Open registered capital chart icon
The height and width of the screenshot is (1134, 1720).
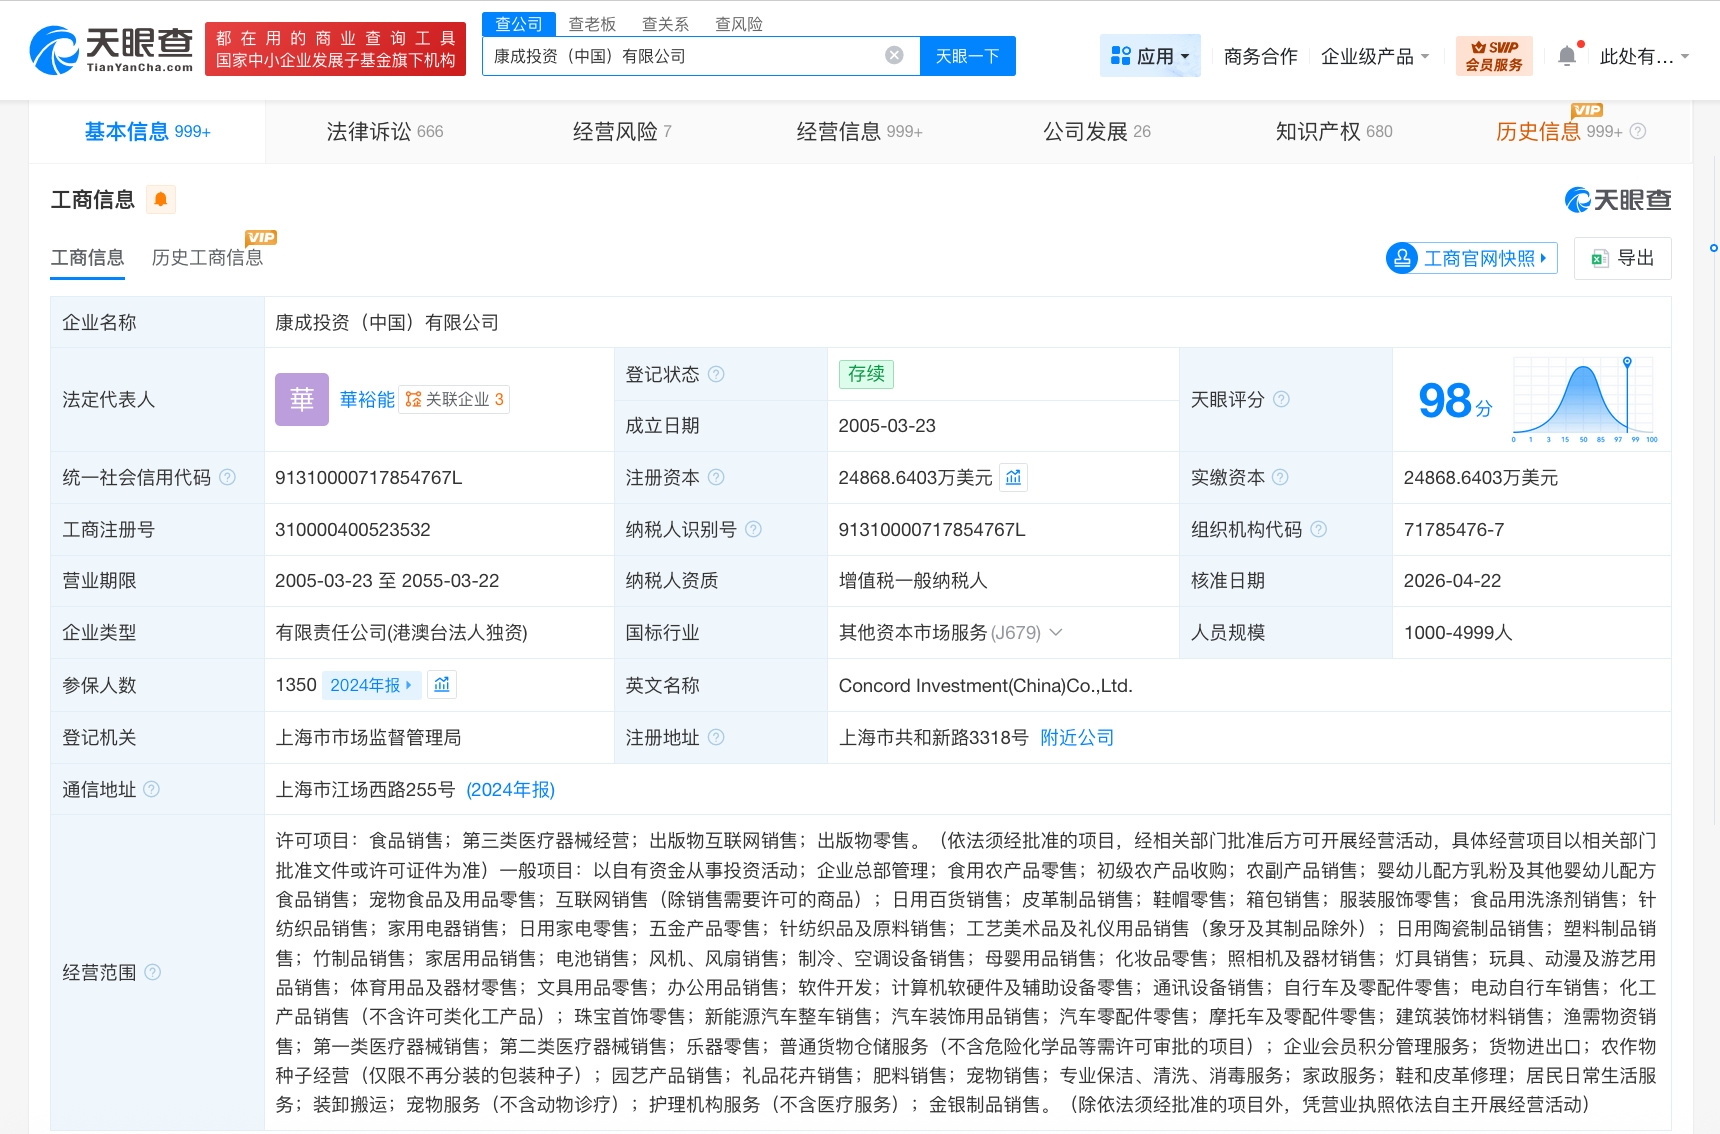click(x=1013, y=478)
